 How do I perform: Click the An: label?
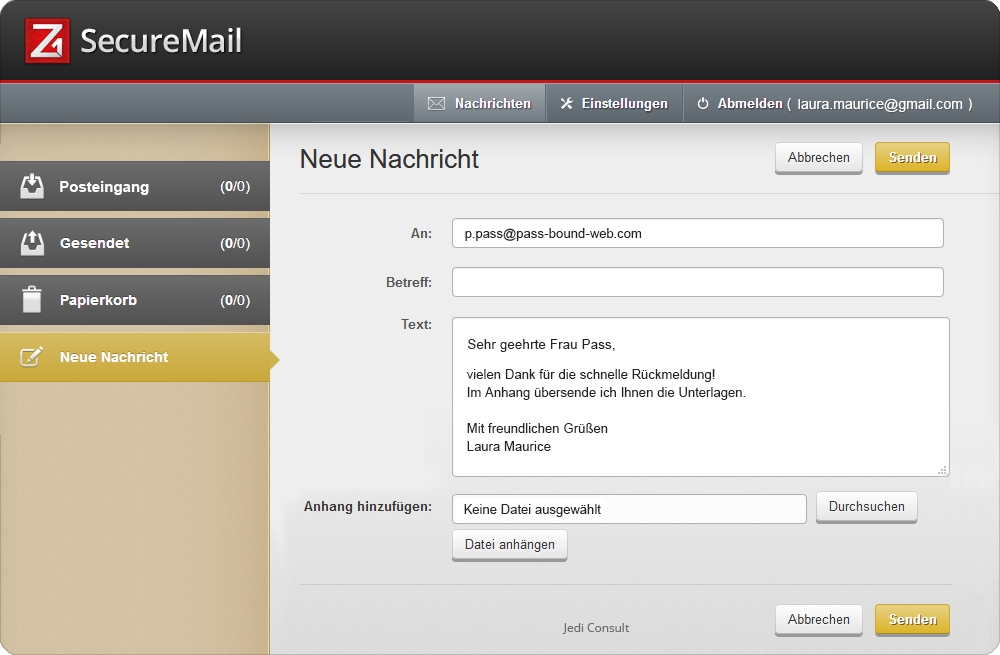point(421,233)
